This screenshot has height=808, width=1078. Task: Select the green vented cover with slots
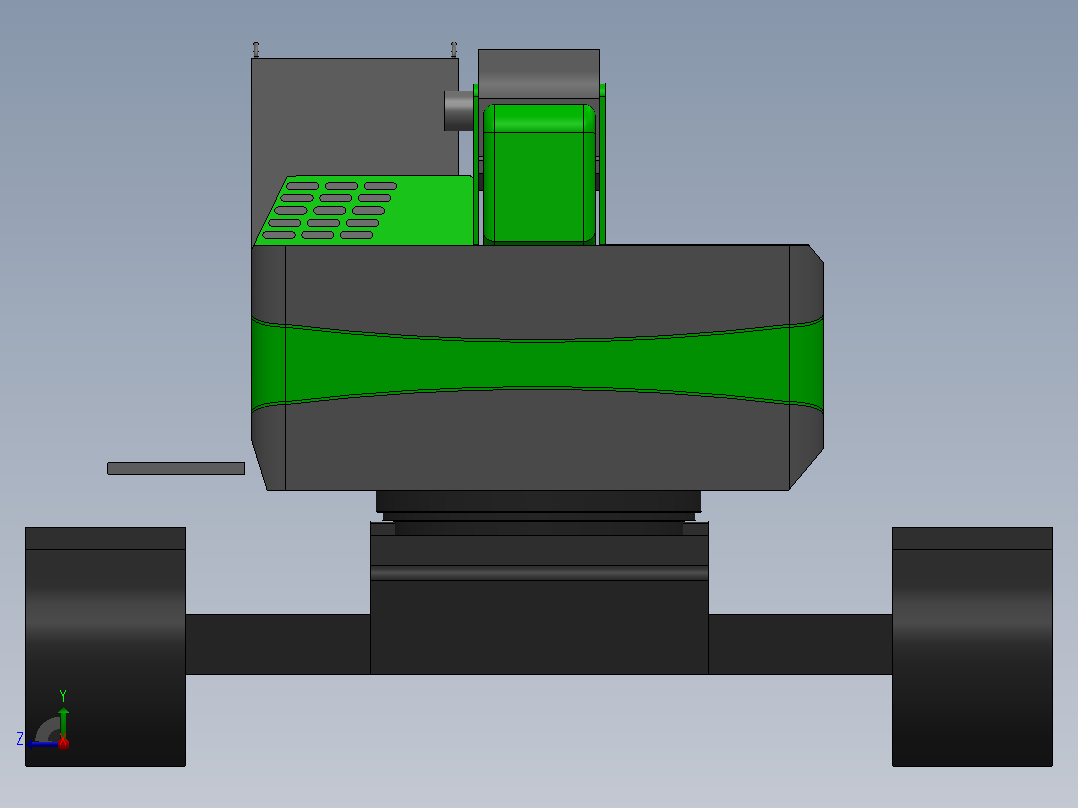[x=364, y=210]
